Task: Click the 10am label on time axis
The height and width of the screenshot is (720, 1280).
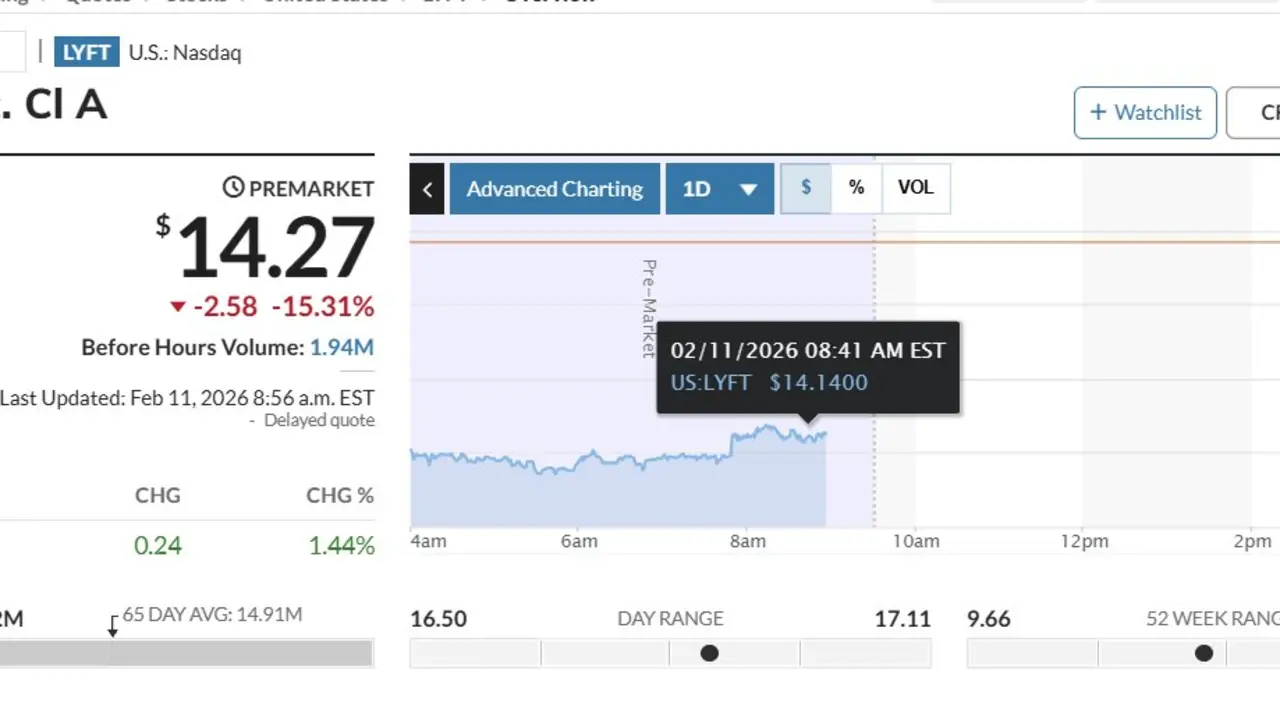Action: coord(916,541)
